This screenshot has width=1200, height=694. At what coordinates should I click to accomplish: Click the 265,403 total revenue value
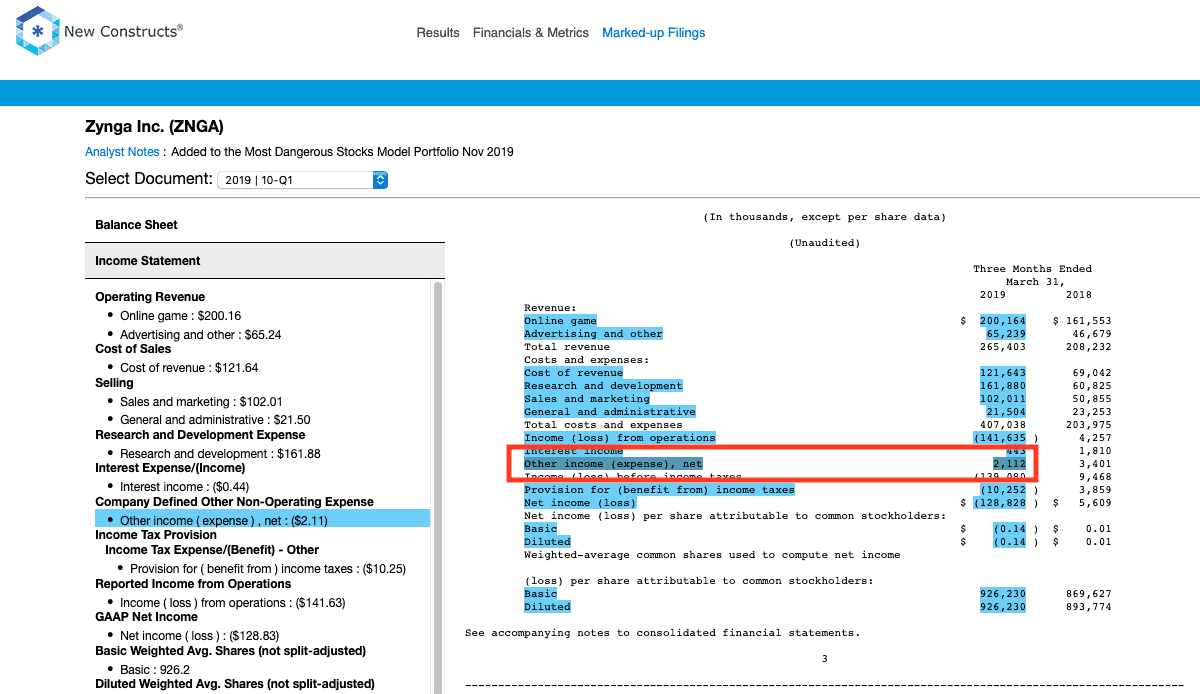tap(1003, 347)
